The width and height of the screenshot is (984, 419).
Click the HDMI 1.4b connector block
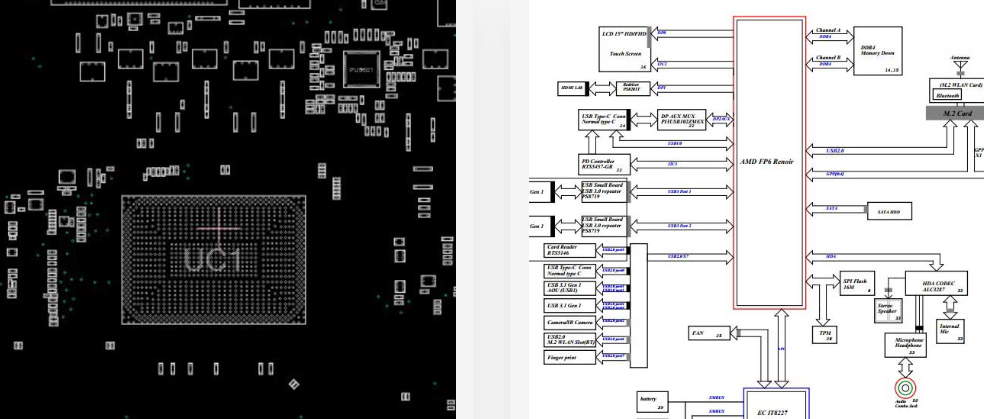pos(572,88)
